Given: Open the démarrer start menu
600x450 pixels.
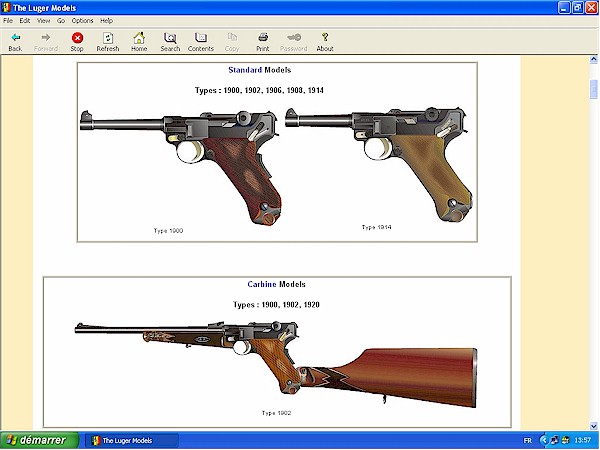Looking at the screenshot, I should [x=39, y=440].
